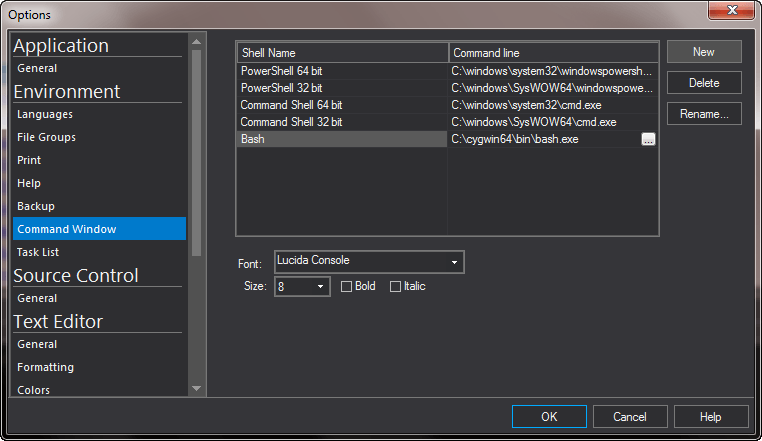The image size is (762, 441).
Task: Click the category list scroll down arrow
Action: pyautogui.click(x=196, y=388)
